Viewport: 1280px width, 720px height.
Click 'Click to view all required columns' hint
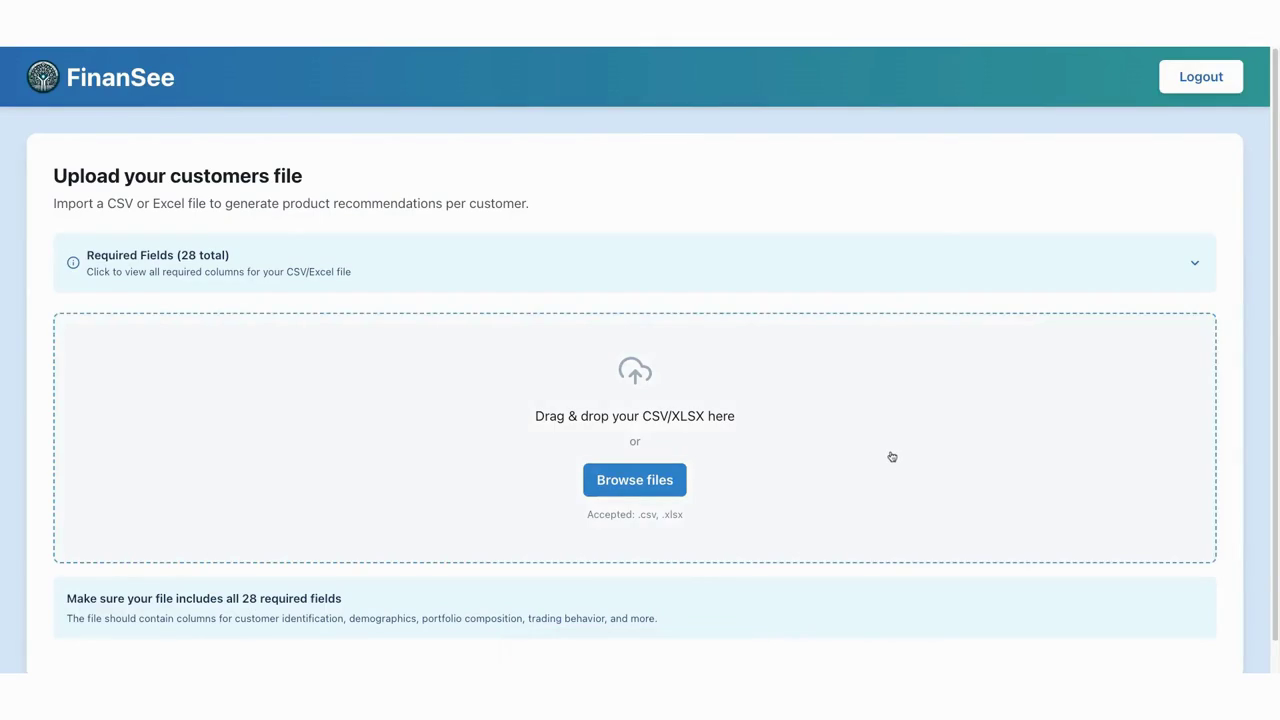pos(218,272)
